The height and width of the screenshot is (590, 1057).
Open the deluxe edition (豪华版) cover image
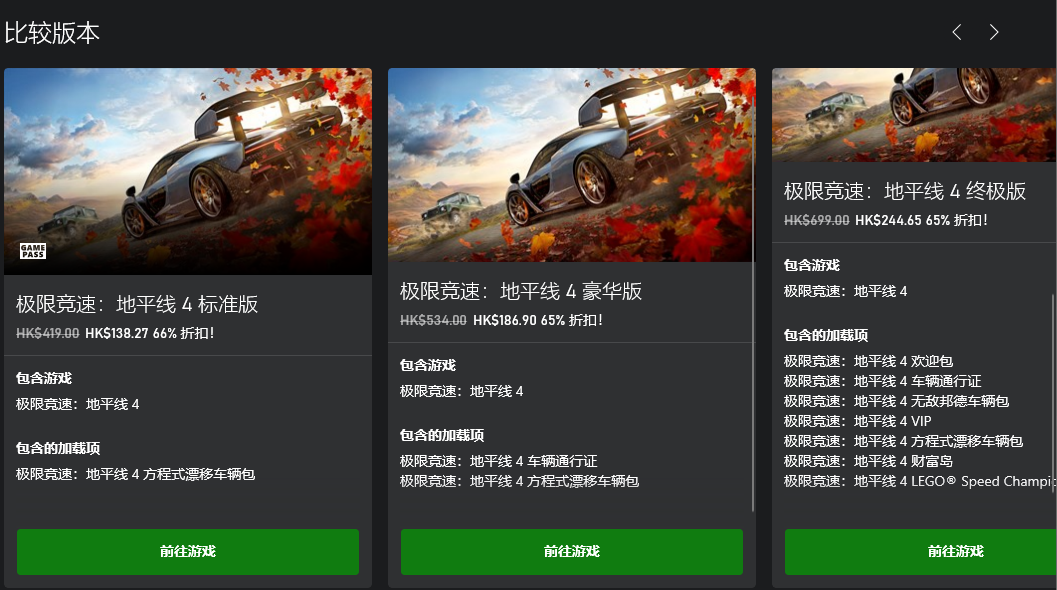point(572,165)
